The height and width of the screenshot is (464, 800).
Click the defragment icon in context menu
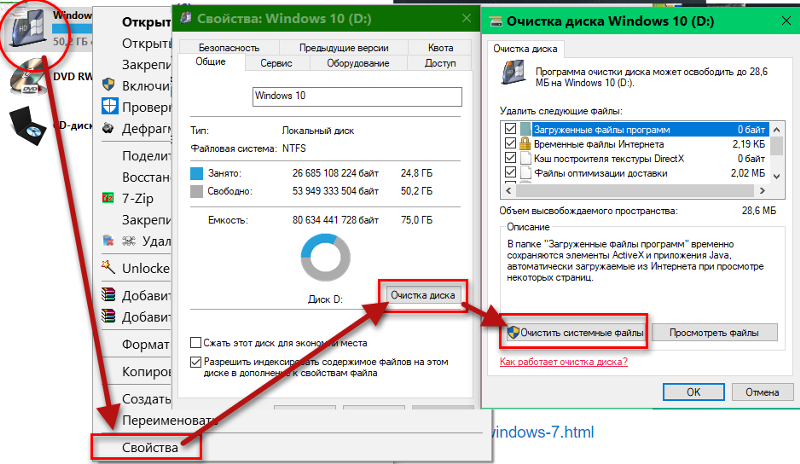coord(108,128)
